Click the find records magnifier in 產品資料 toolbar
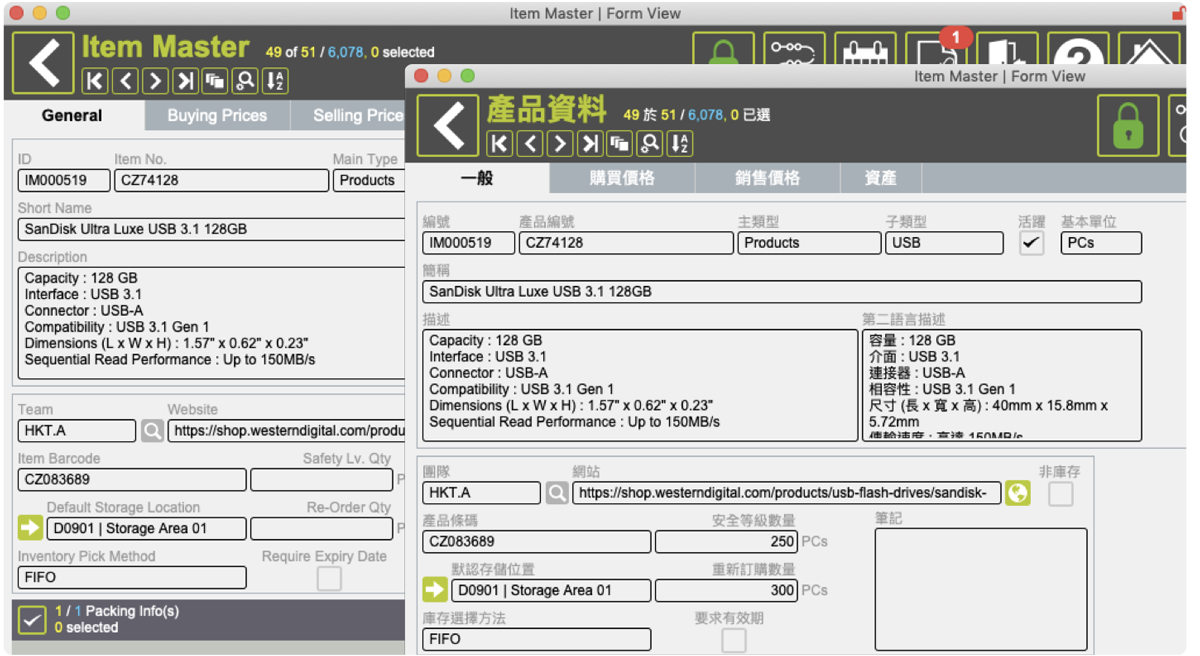Viewport: 1200px width, 656px height. coord(649,144)
